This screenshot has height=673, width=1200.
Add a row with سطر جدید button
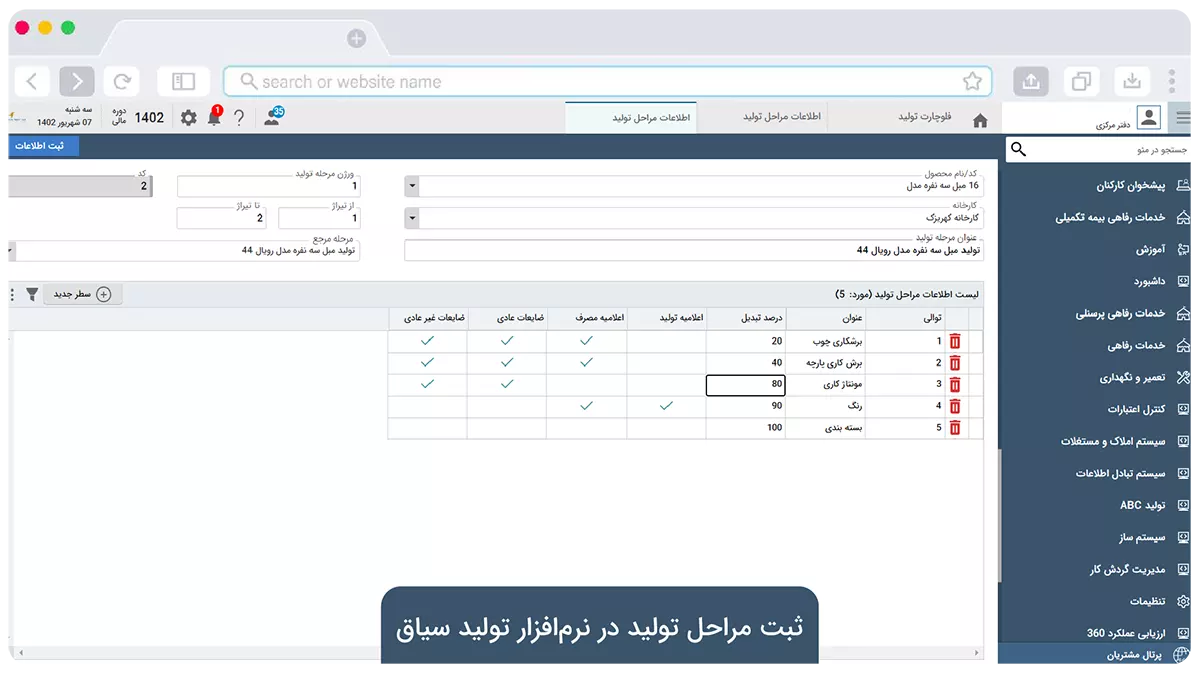82,294
